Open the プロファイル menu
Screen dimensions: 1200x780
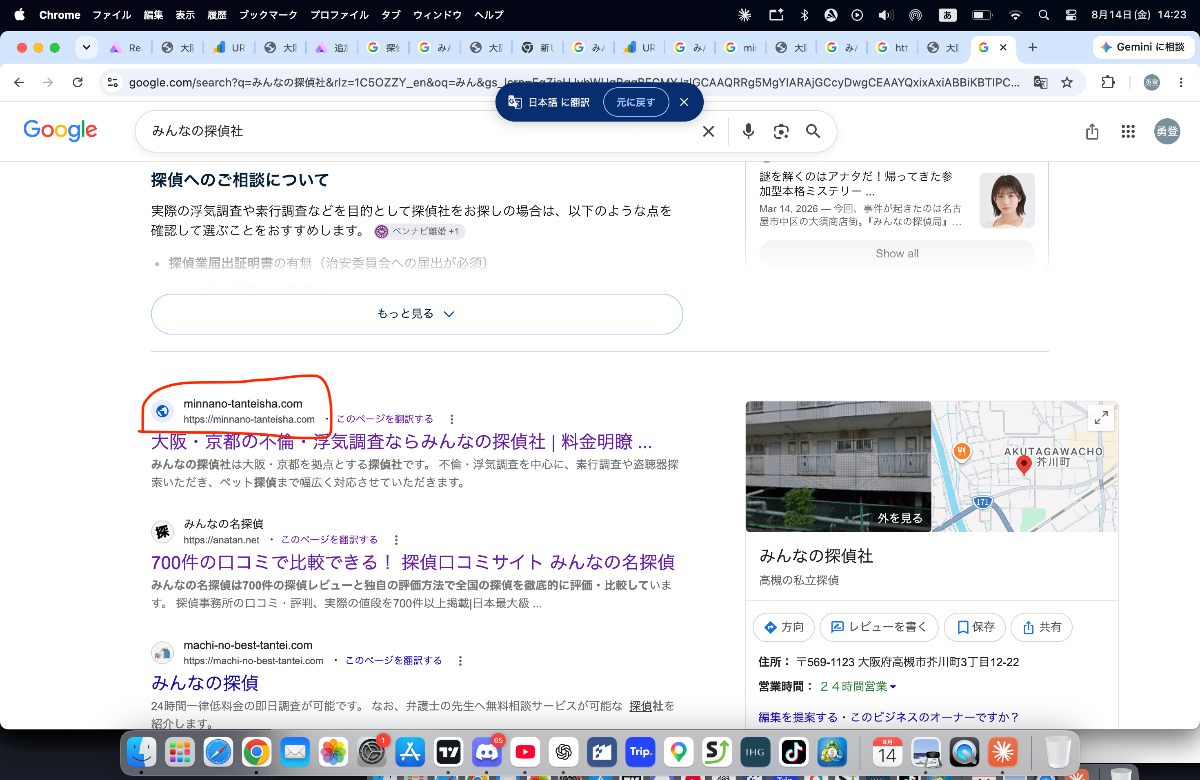click(x=337, y=15)
